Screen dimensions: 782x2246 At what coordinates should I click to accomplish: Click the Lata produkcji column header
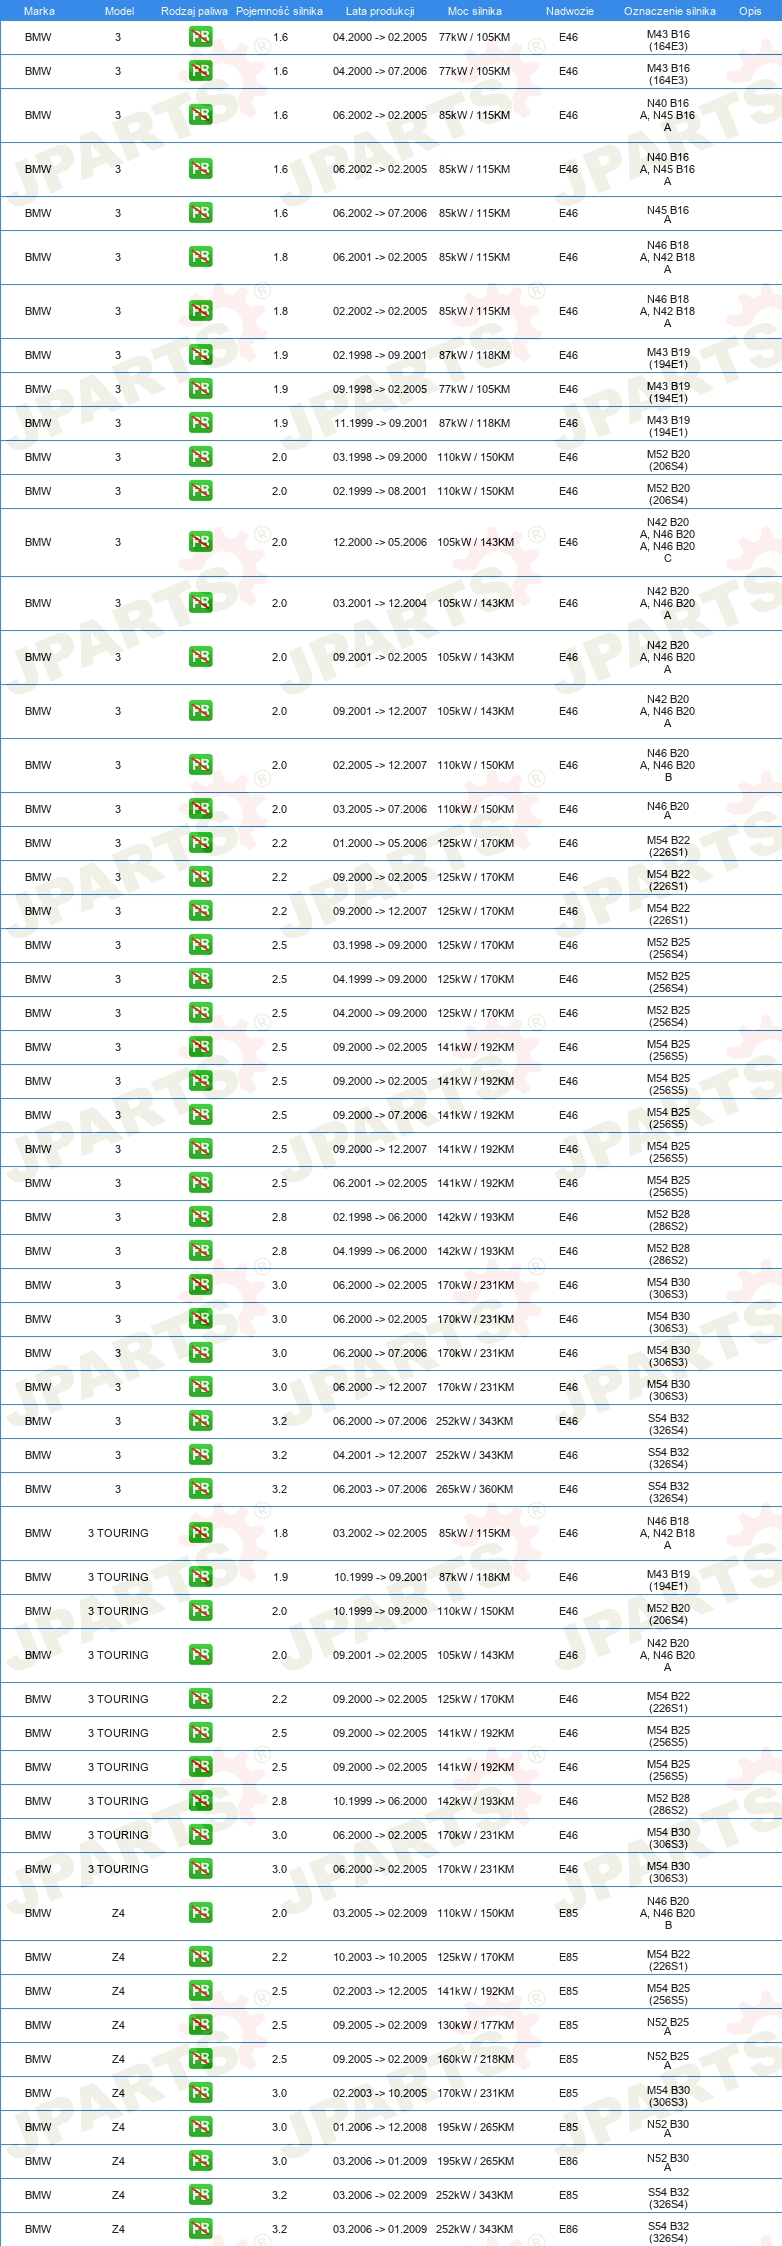pyautogui.click(x=380, y=11)
